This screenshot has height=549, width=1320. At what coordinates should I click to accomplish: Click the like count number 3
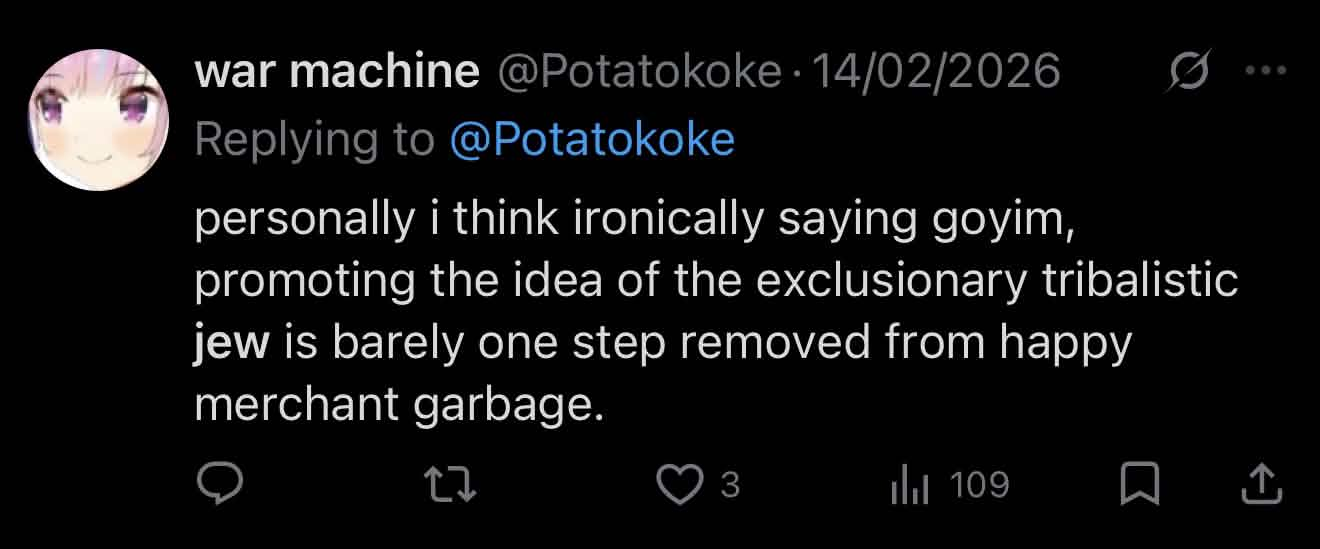coord(730,486)
